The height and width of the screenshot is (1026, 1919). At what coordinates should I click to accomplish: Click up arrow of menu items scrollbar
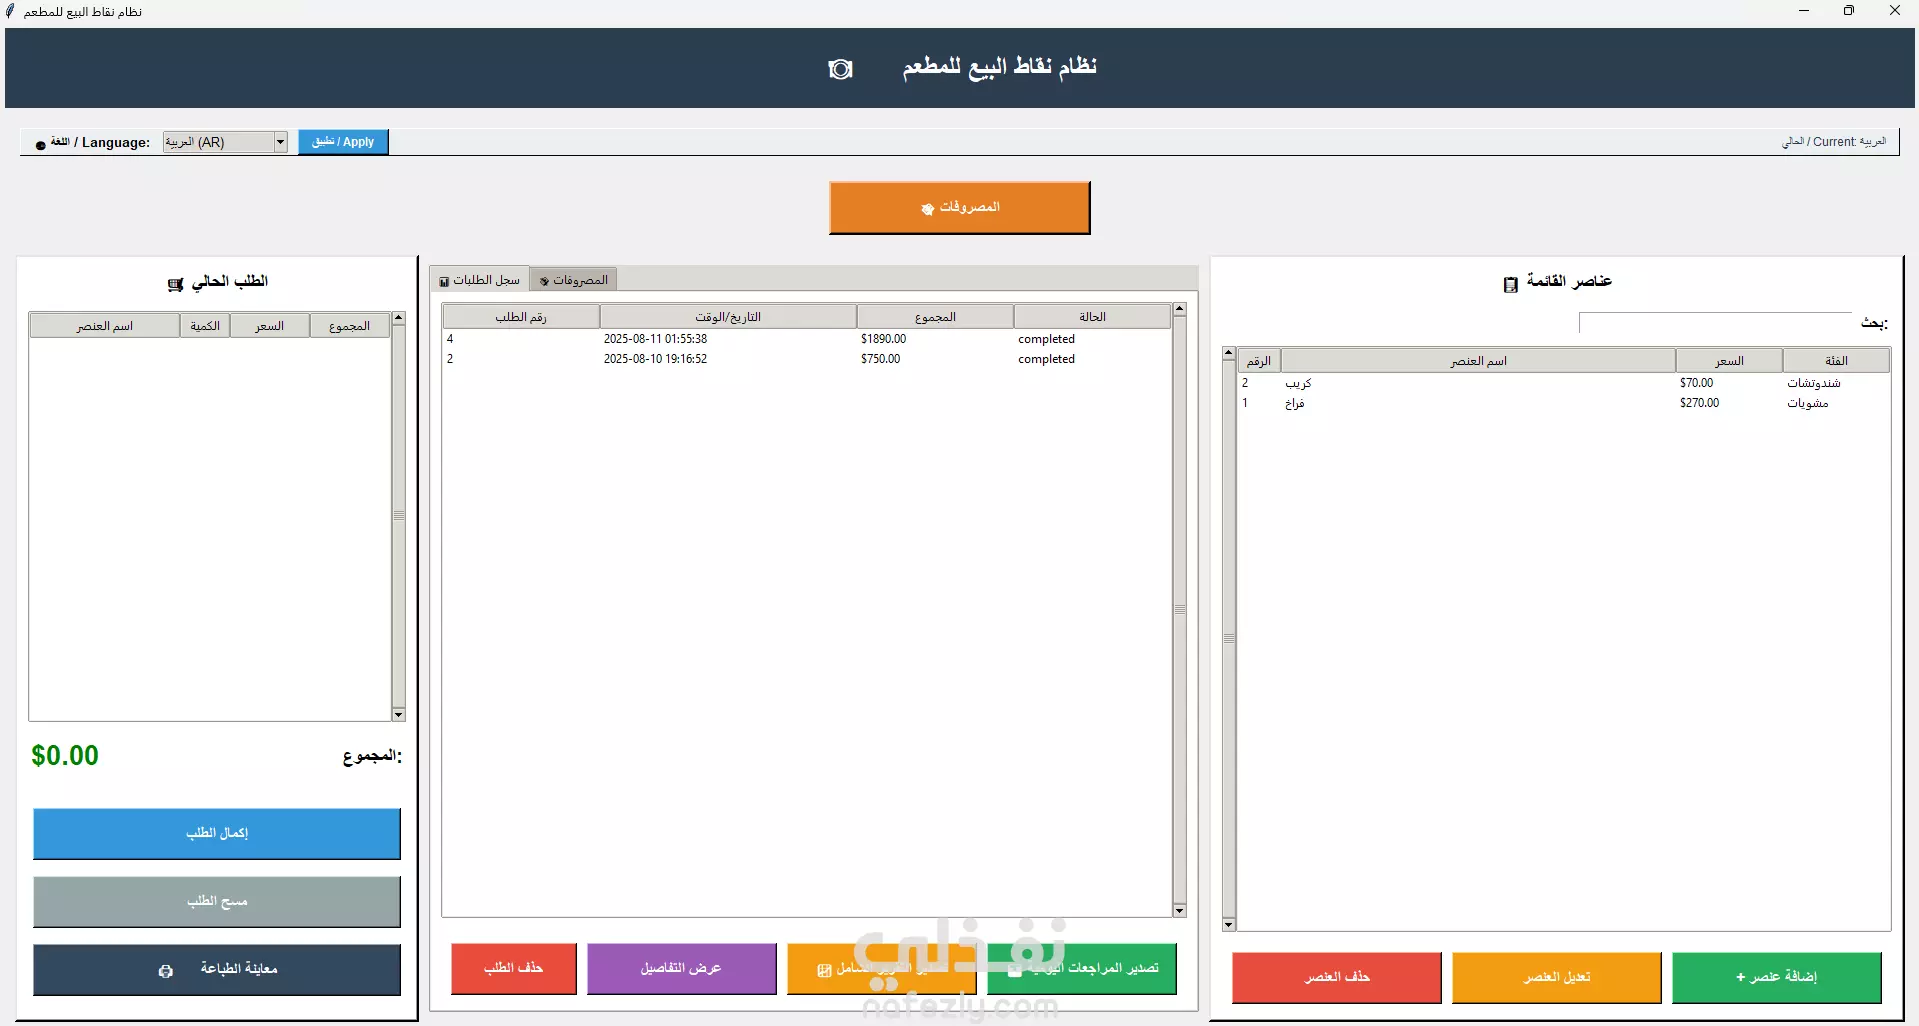click(x=1229, y=354)
